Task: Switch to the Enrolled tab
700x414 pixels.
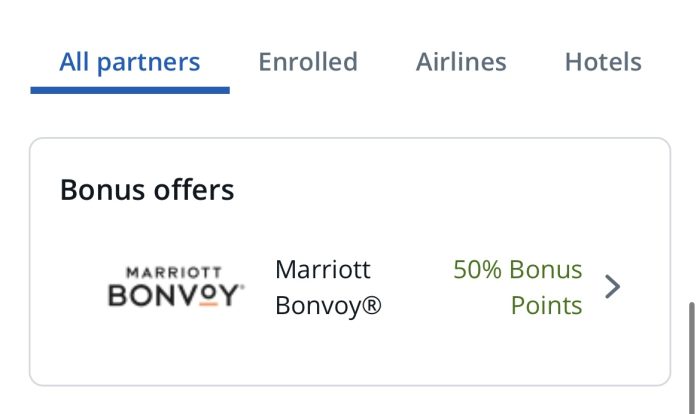Action: tap(308, 62)
